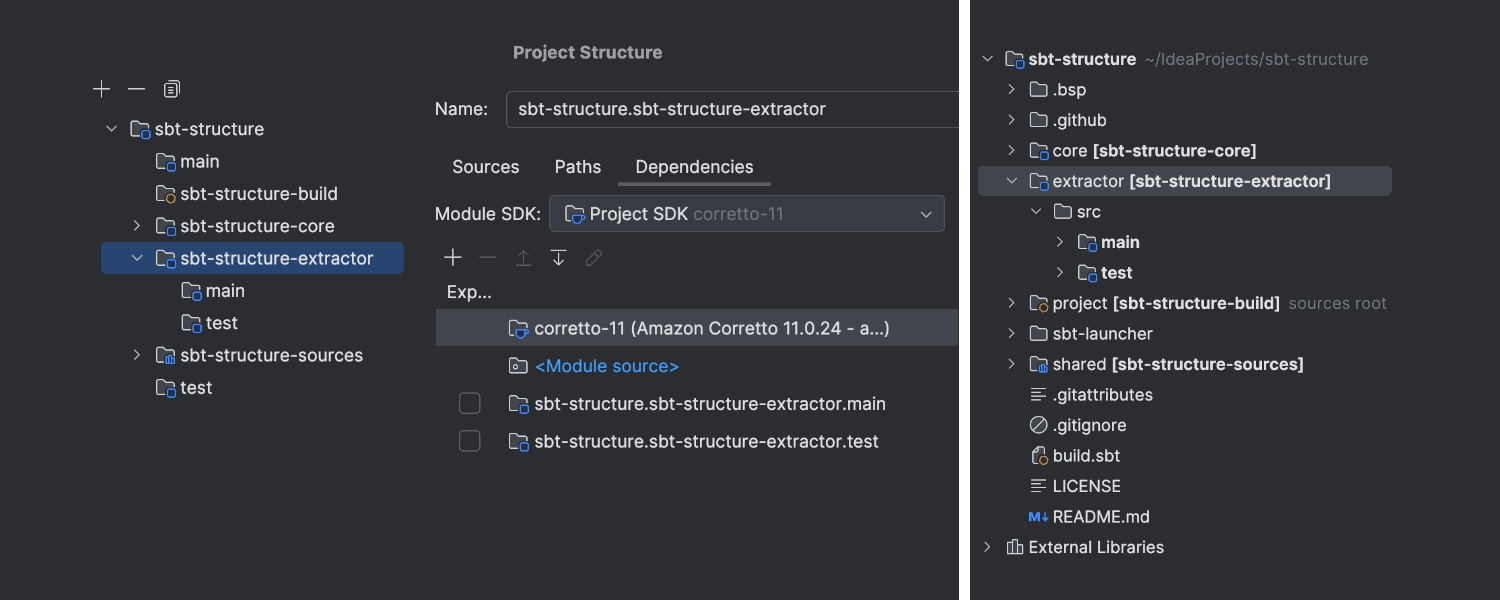Select sbt-structure-build module in tree
This screenshot has width=1500, height=600.
(258, 194)
